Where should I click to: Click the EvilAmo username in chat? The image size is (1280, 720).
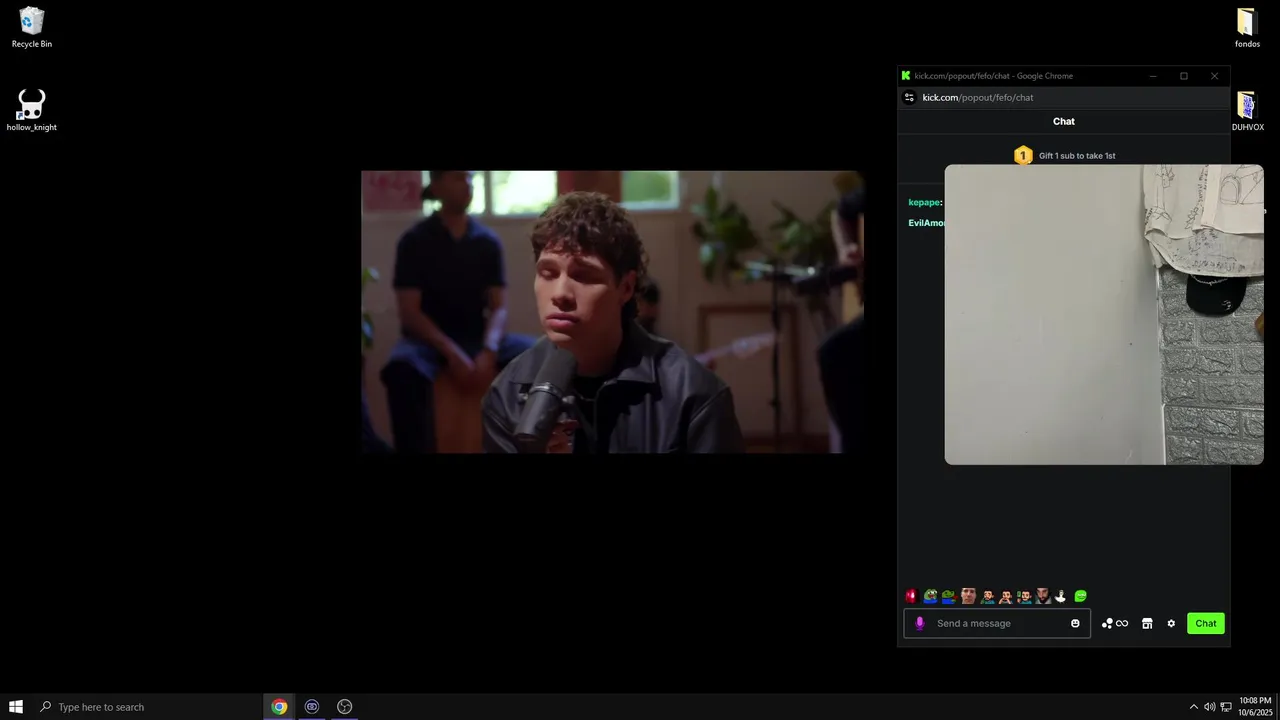click(926, 223)
